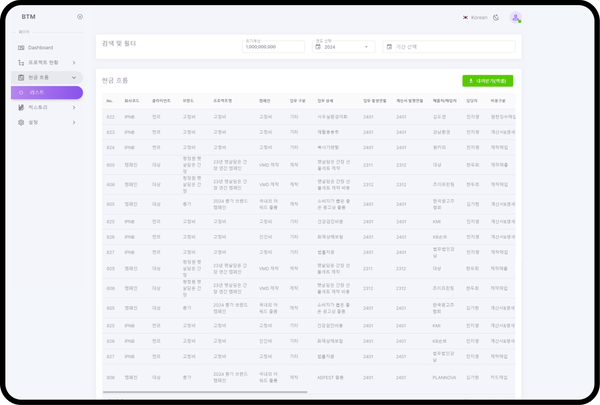Viewport: 600px width, 405px height.
Task: Click the Dashboard menu icon
Action: 21,47
